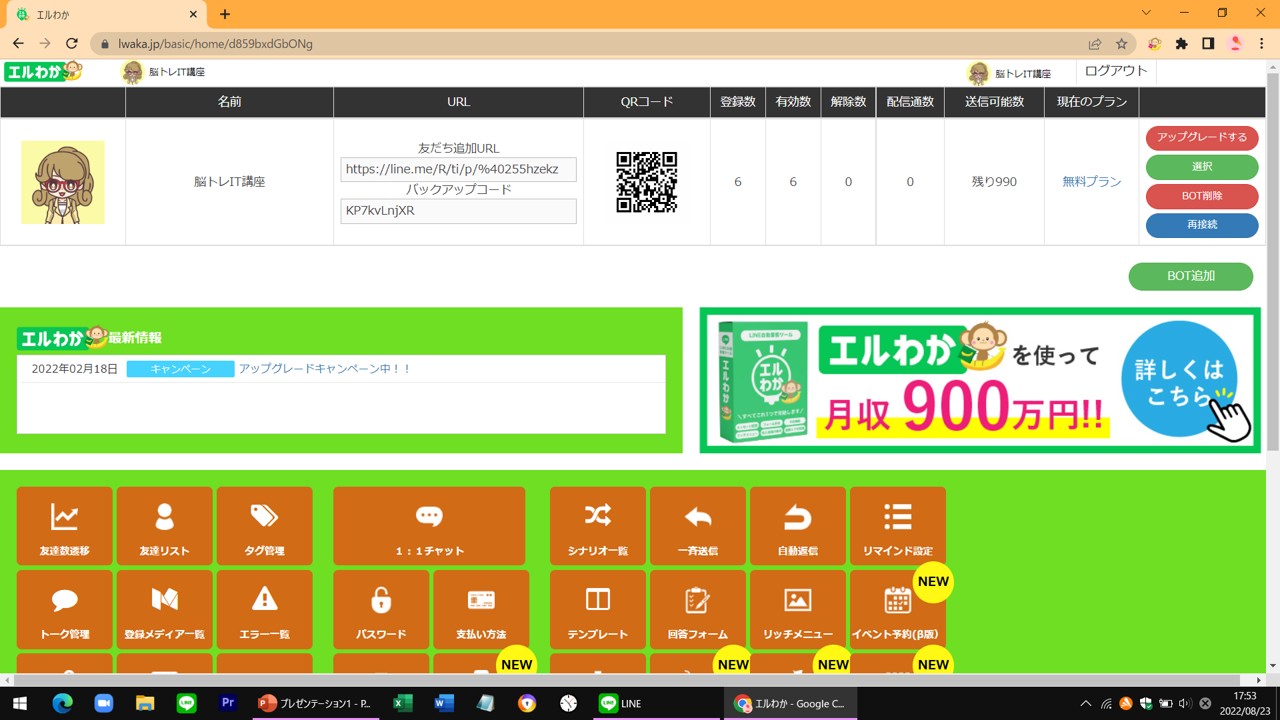Open a new browser tab
The image size is (1280, 720).
pyautogui.click(x=225, y=14)
